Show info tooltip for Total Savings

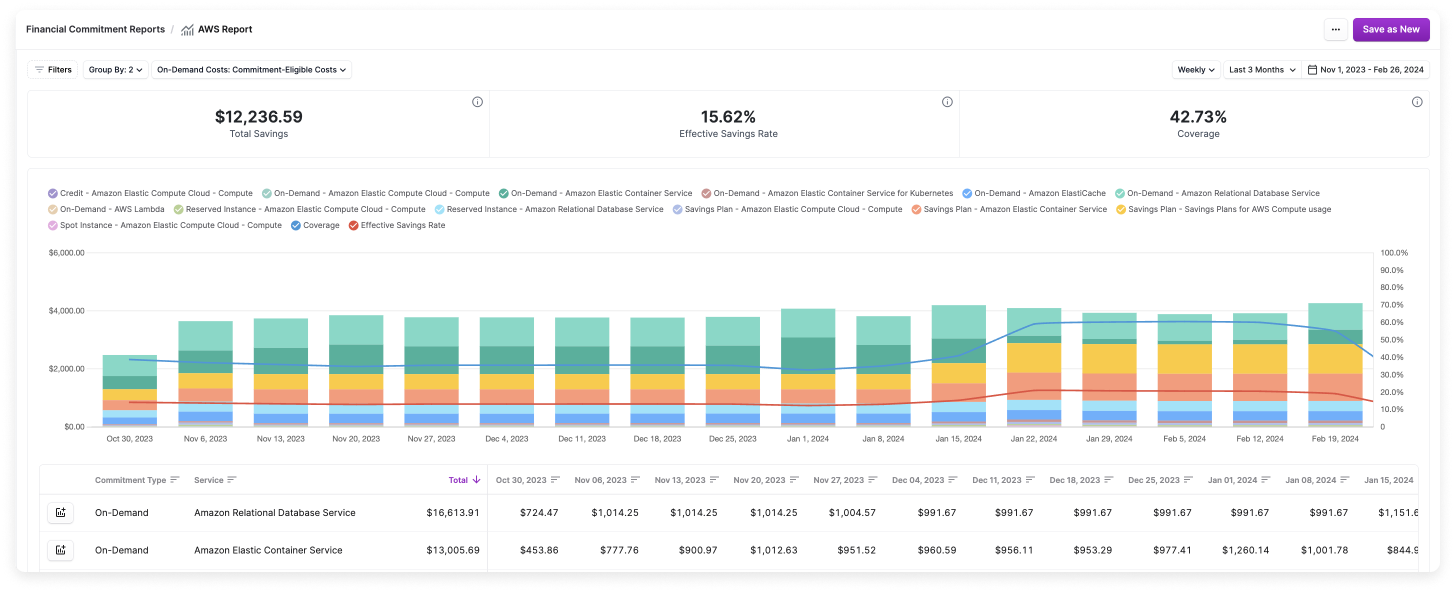pyautogui.click(x=477, y=102)
